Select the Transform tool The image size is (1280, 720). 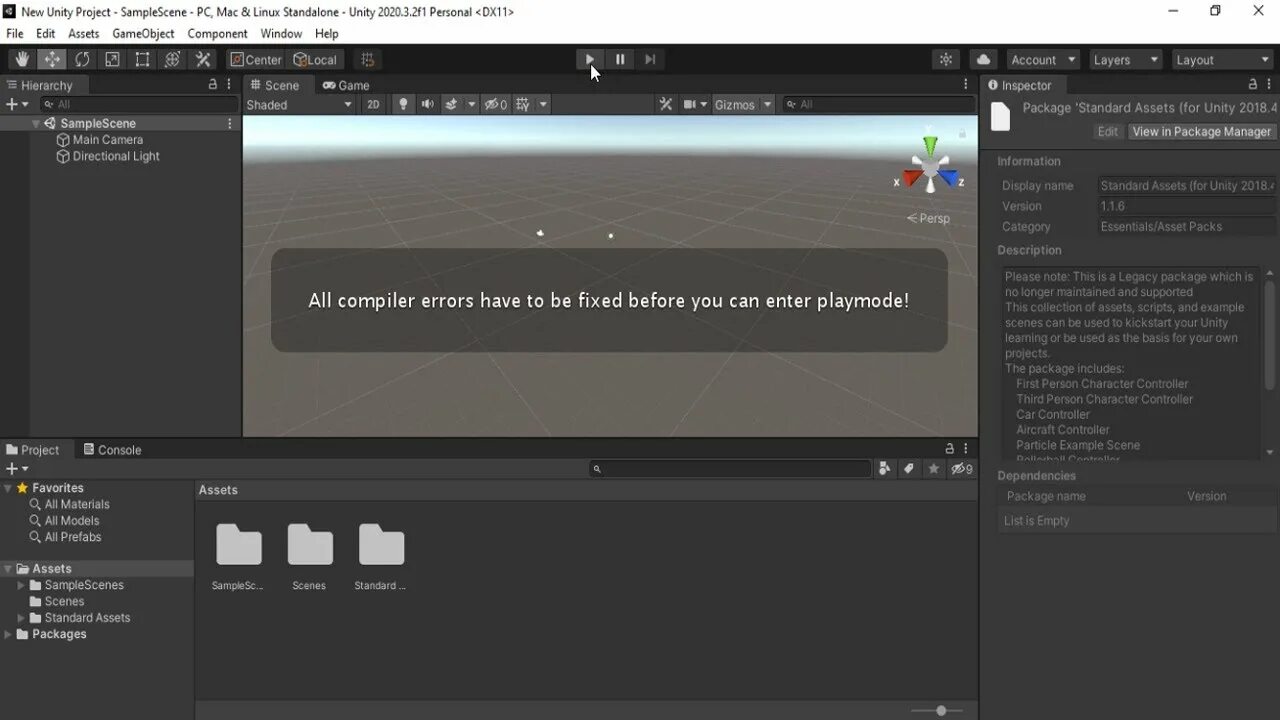172,60
